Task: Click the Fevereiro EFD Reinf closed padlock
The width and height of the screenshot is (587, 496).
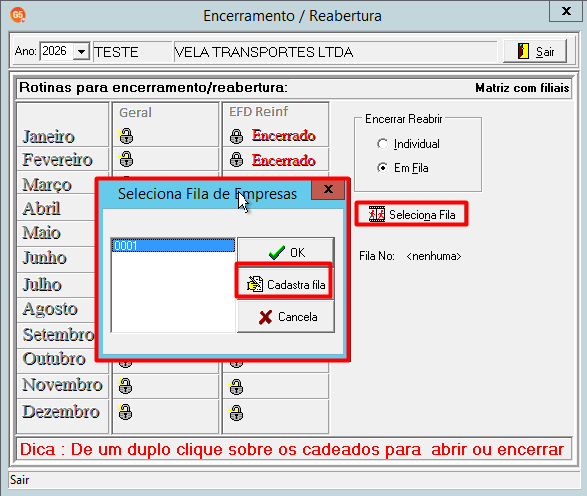Action: click(x=236, y=159)
